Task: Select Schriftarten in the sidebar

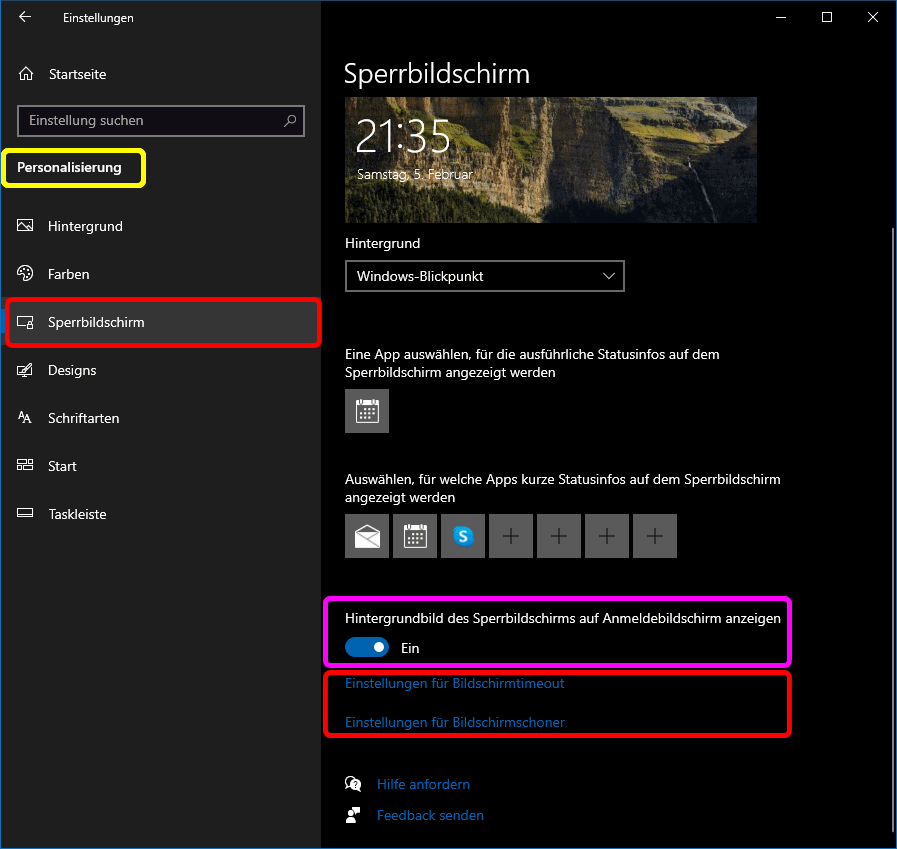Action: [x=83, y=418]
